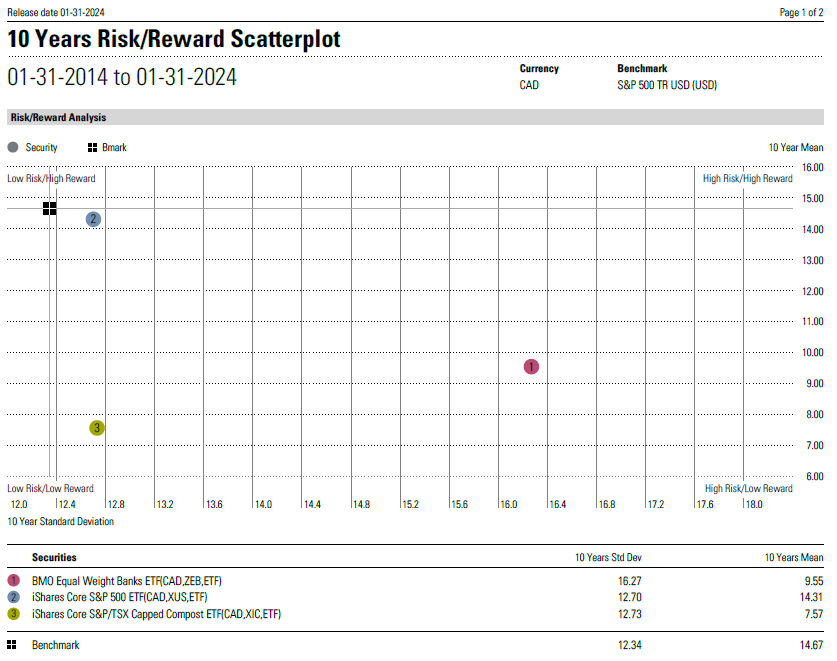The height and width of the screenshot is (661, 837).
Task: Click the blue data point 2 in scatterplot
Action: (93, 219)
